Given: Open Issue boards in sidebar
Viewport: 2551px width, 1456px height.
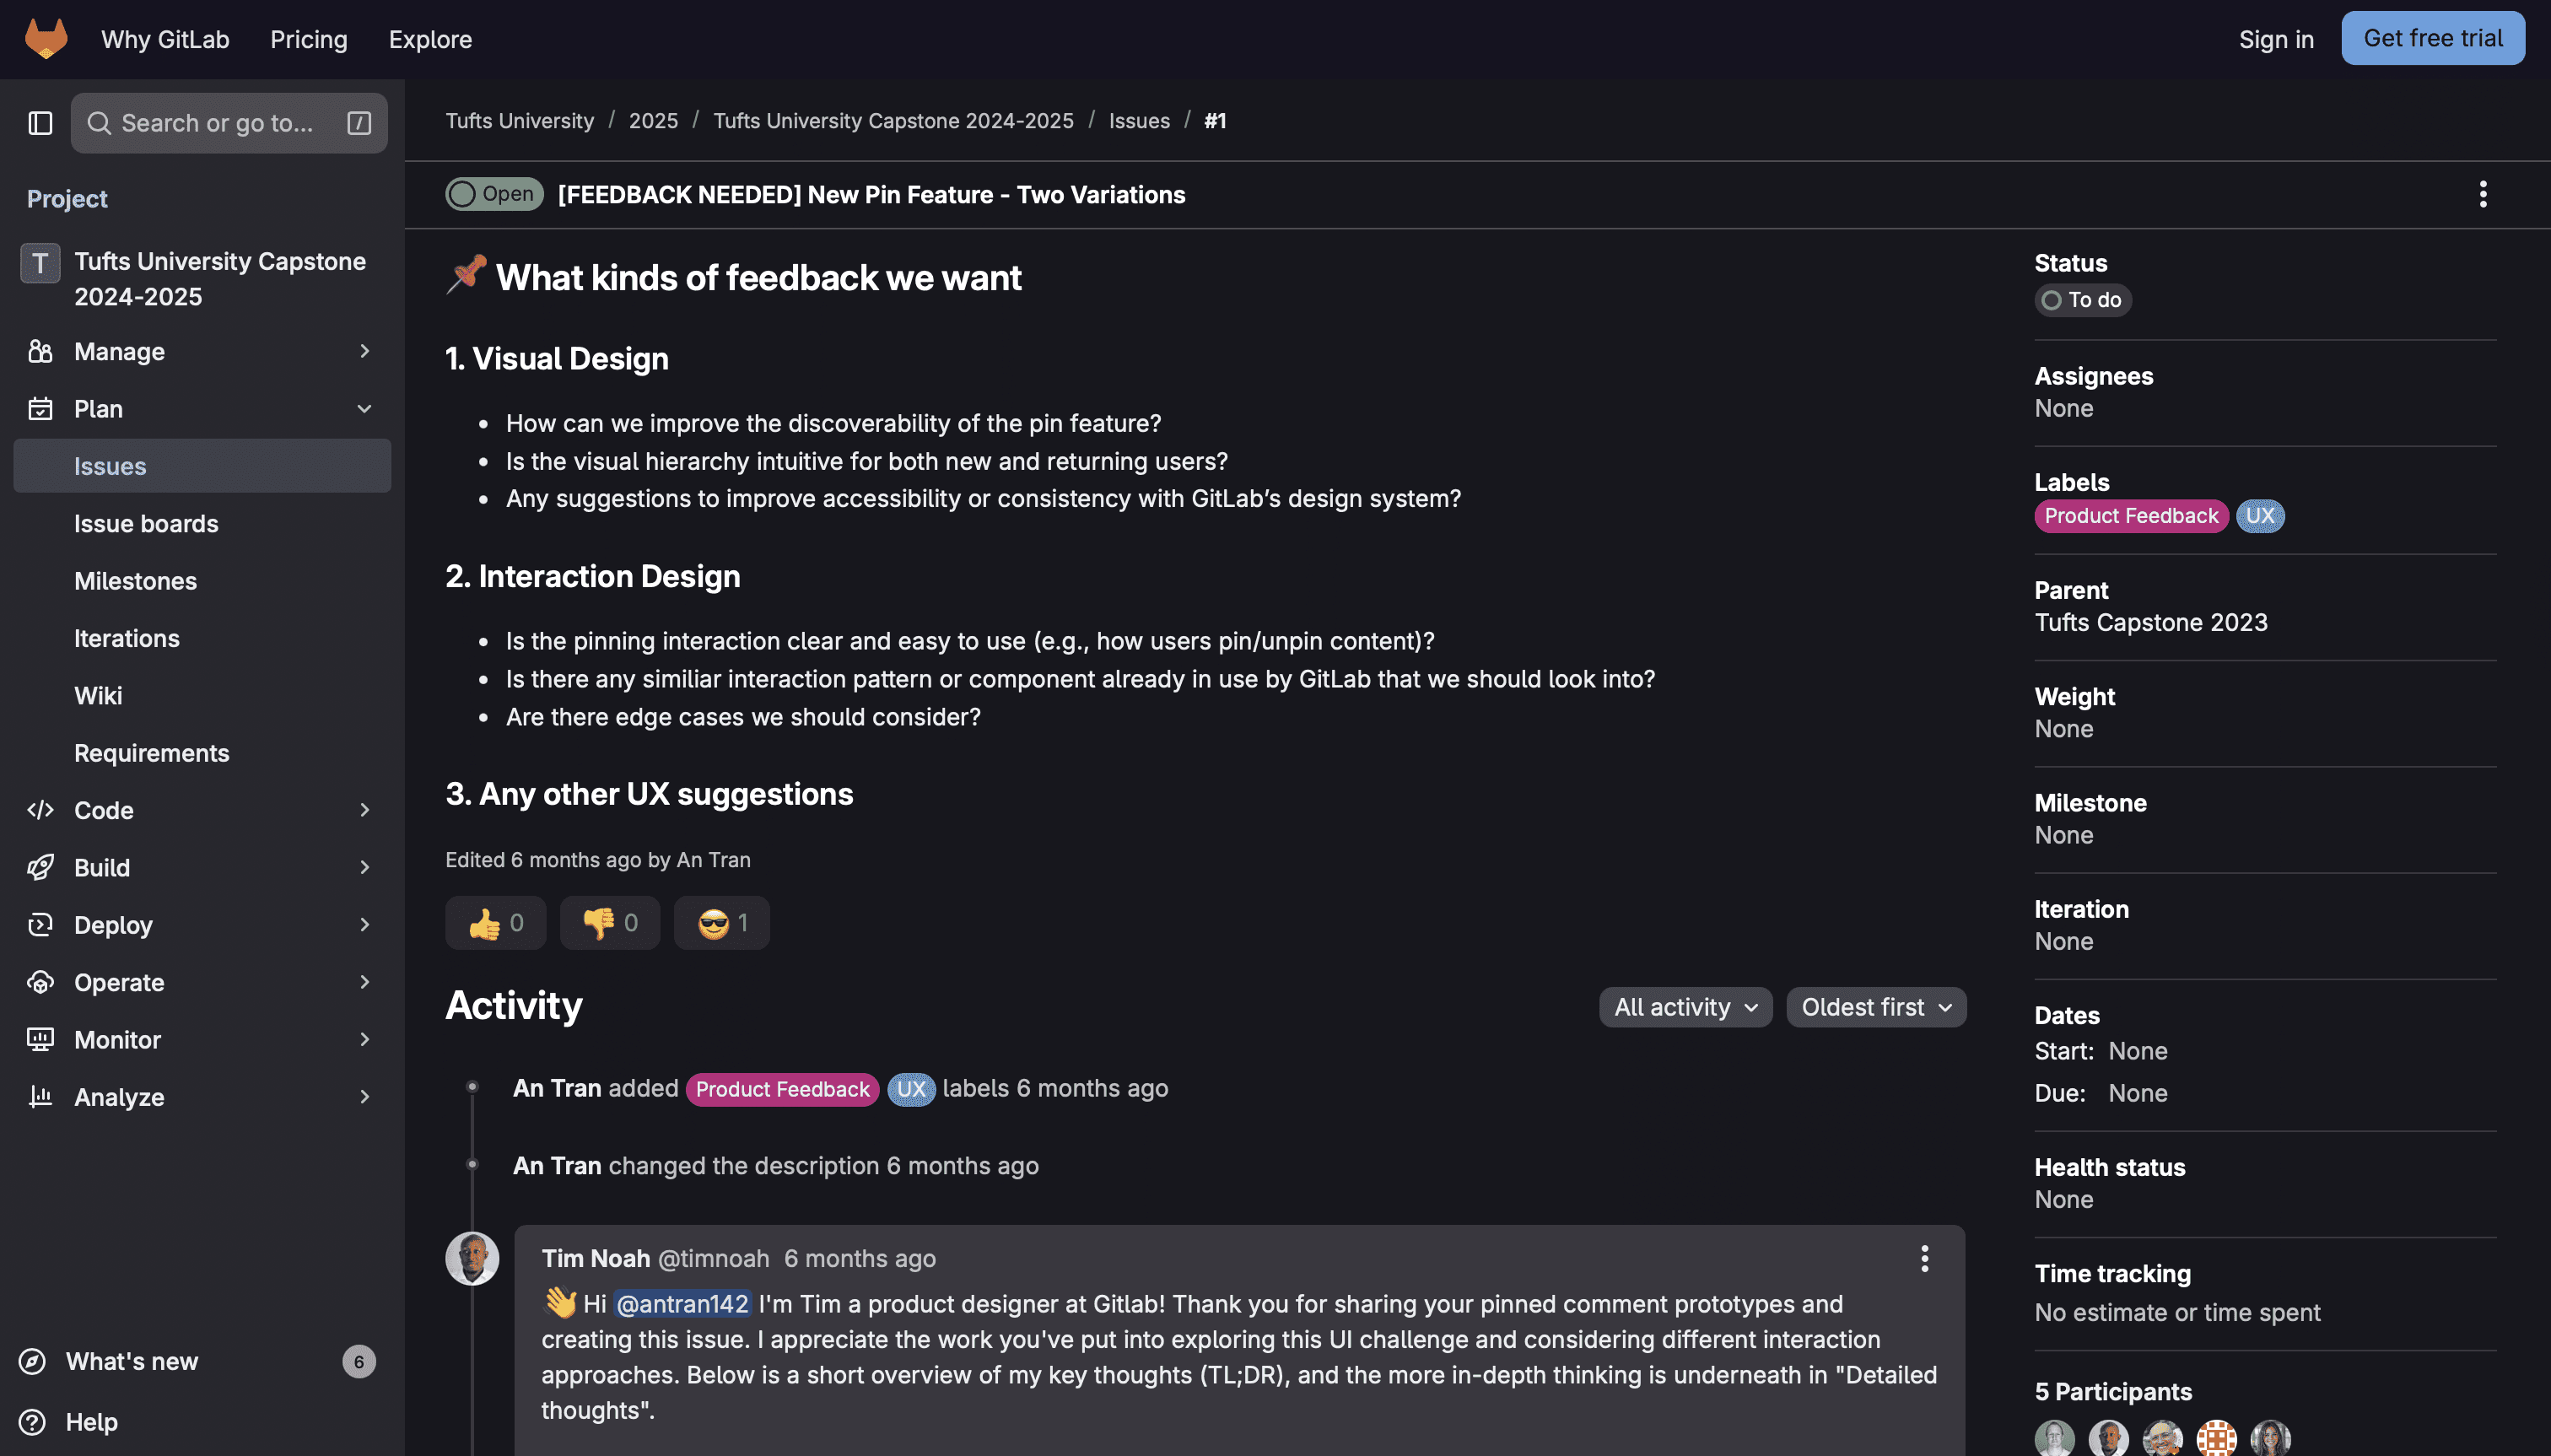Looking at the screenshot, I should click(146, 523).
